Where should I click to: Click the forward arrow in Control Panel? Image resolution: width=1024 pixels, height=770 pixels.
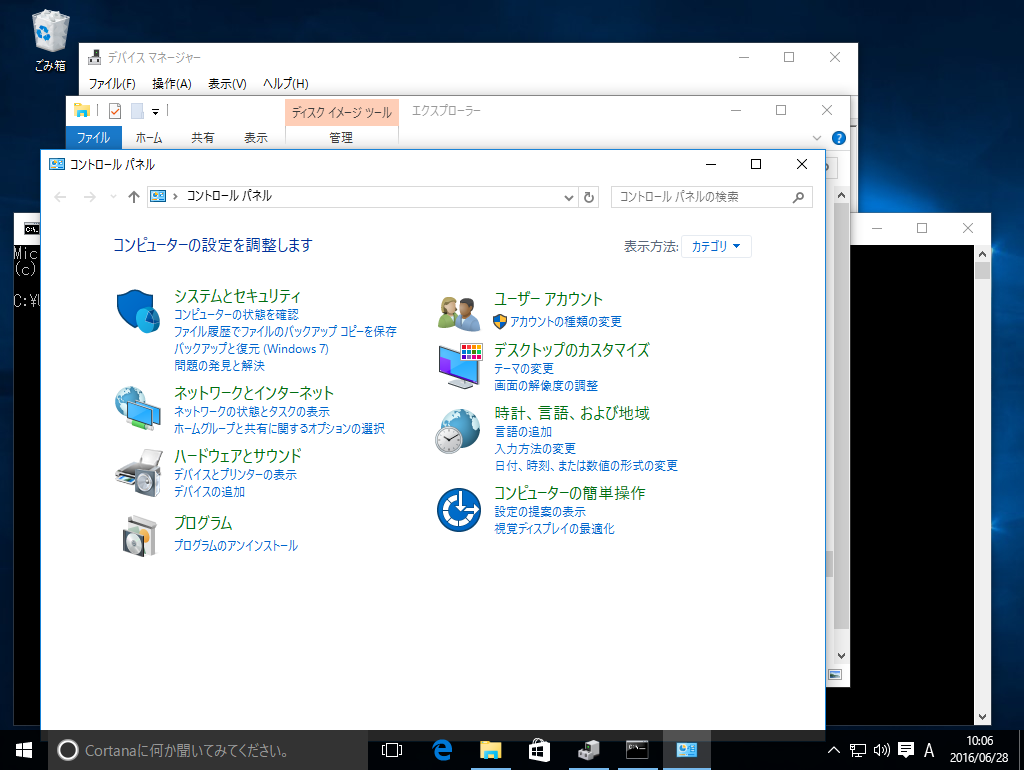89,197
